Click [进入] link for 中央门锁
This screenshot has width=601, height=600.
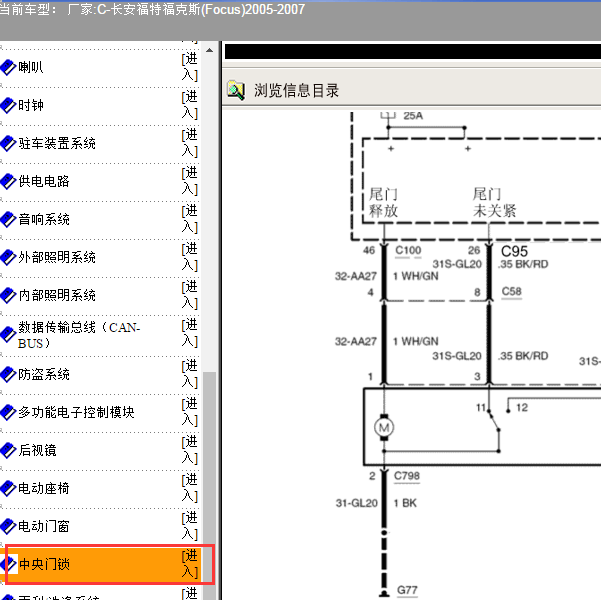[x=190, y=564]
